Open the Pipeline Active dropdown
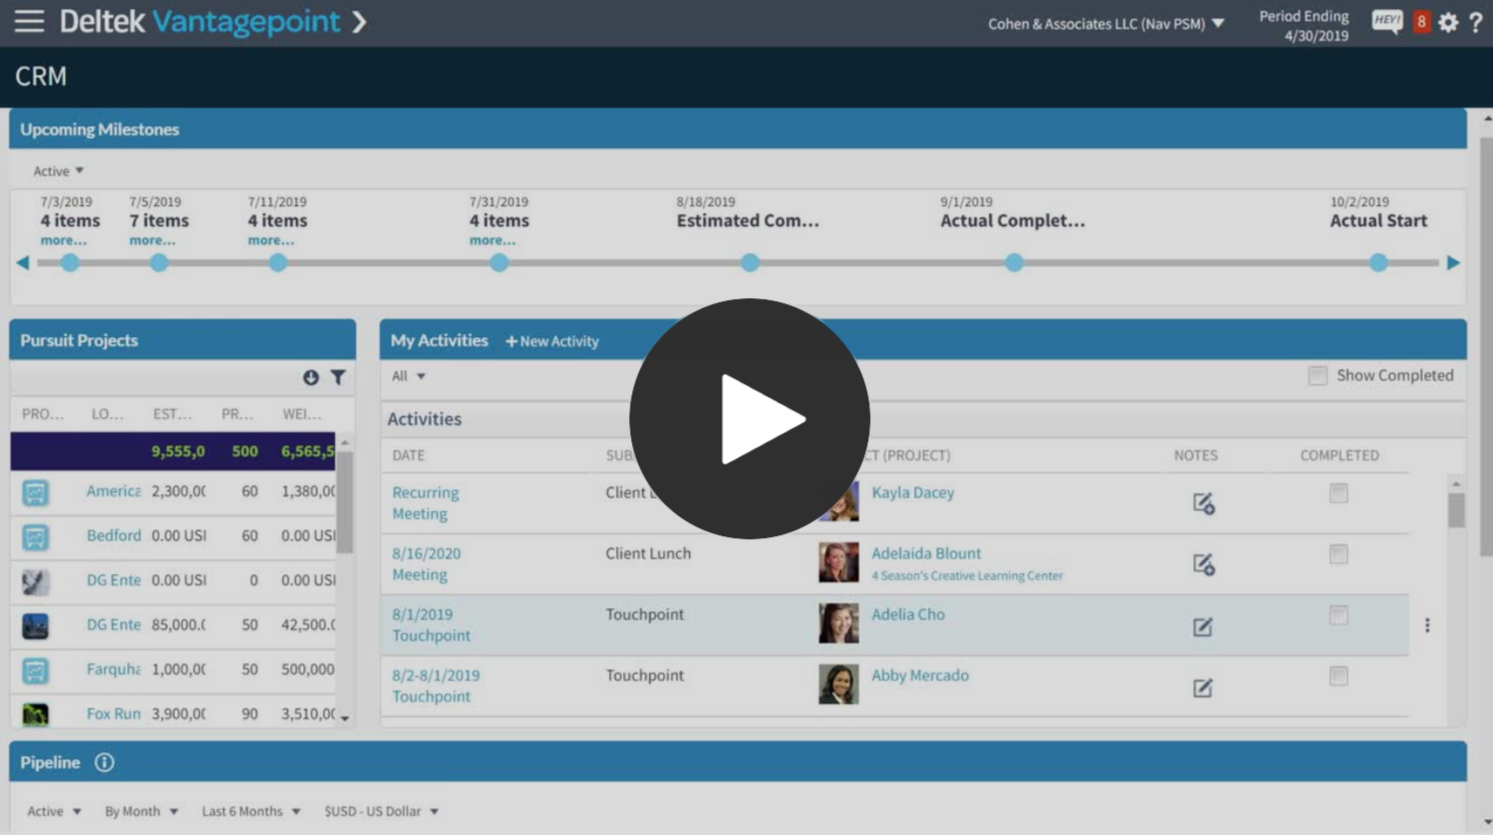1493x835 pixels. pyautogui.click(x=54, y=811)
